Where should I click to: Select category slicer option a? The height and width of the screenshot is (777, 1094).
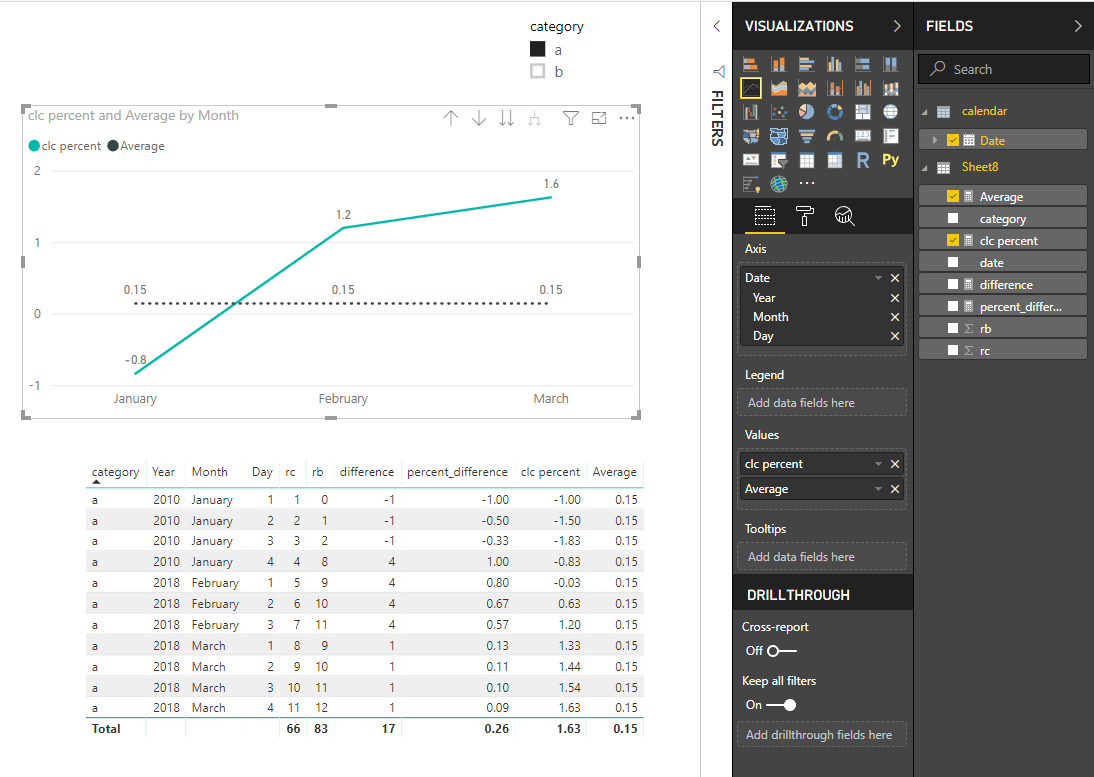pyautogui.click(x=538, y=50)
